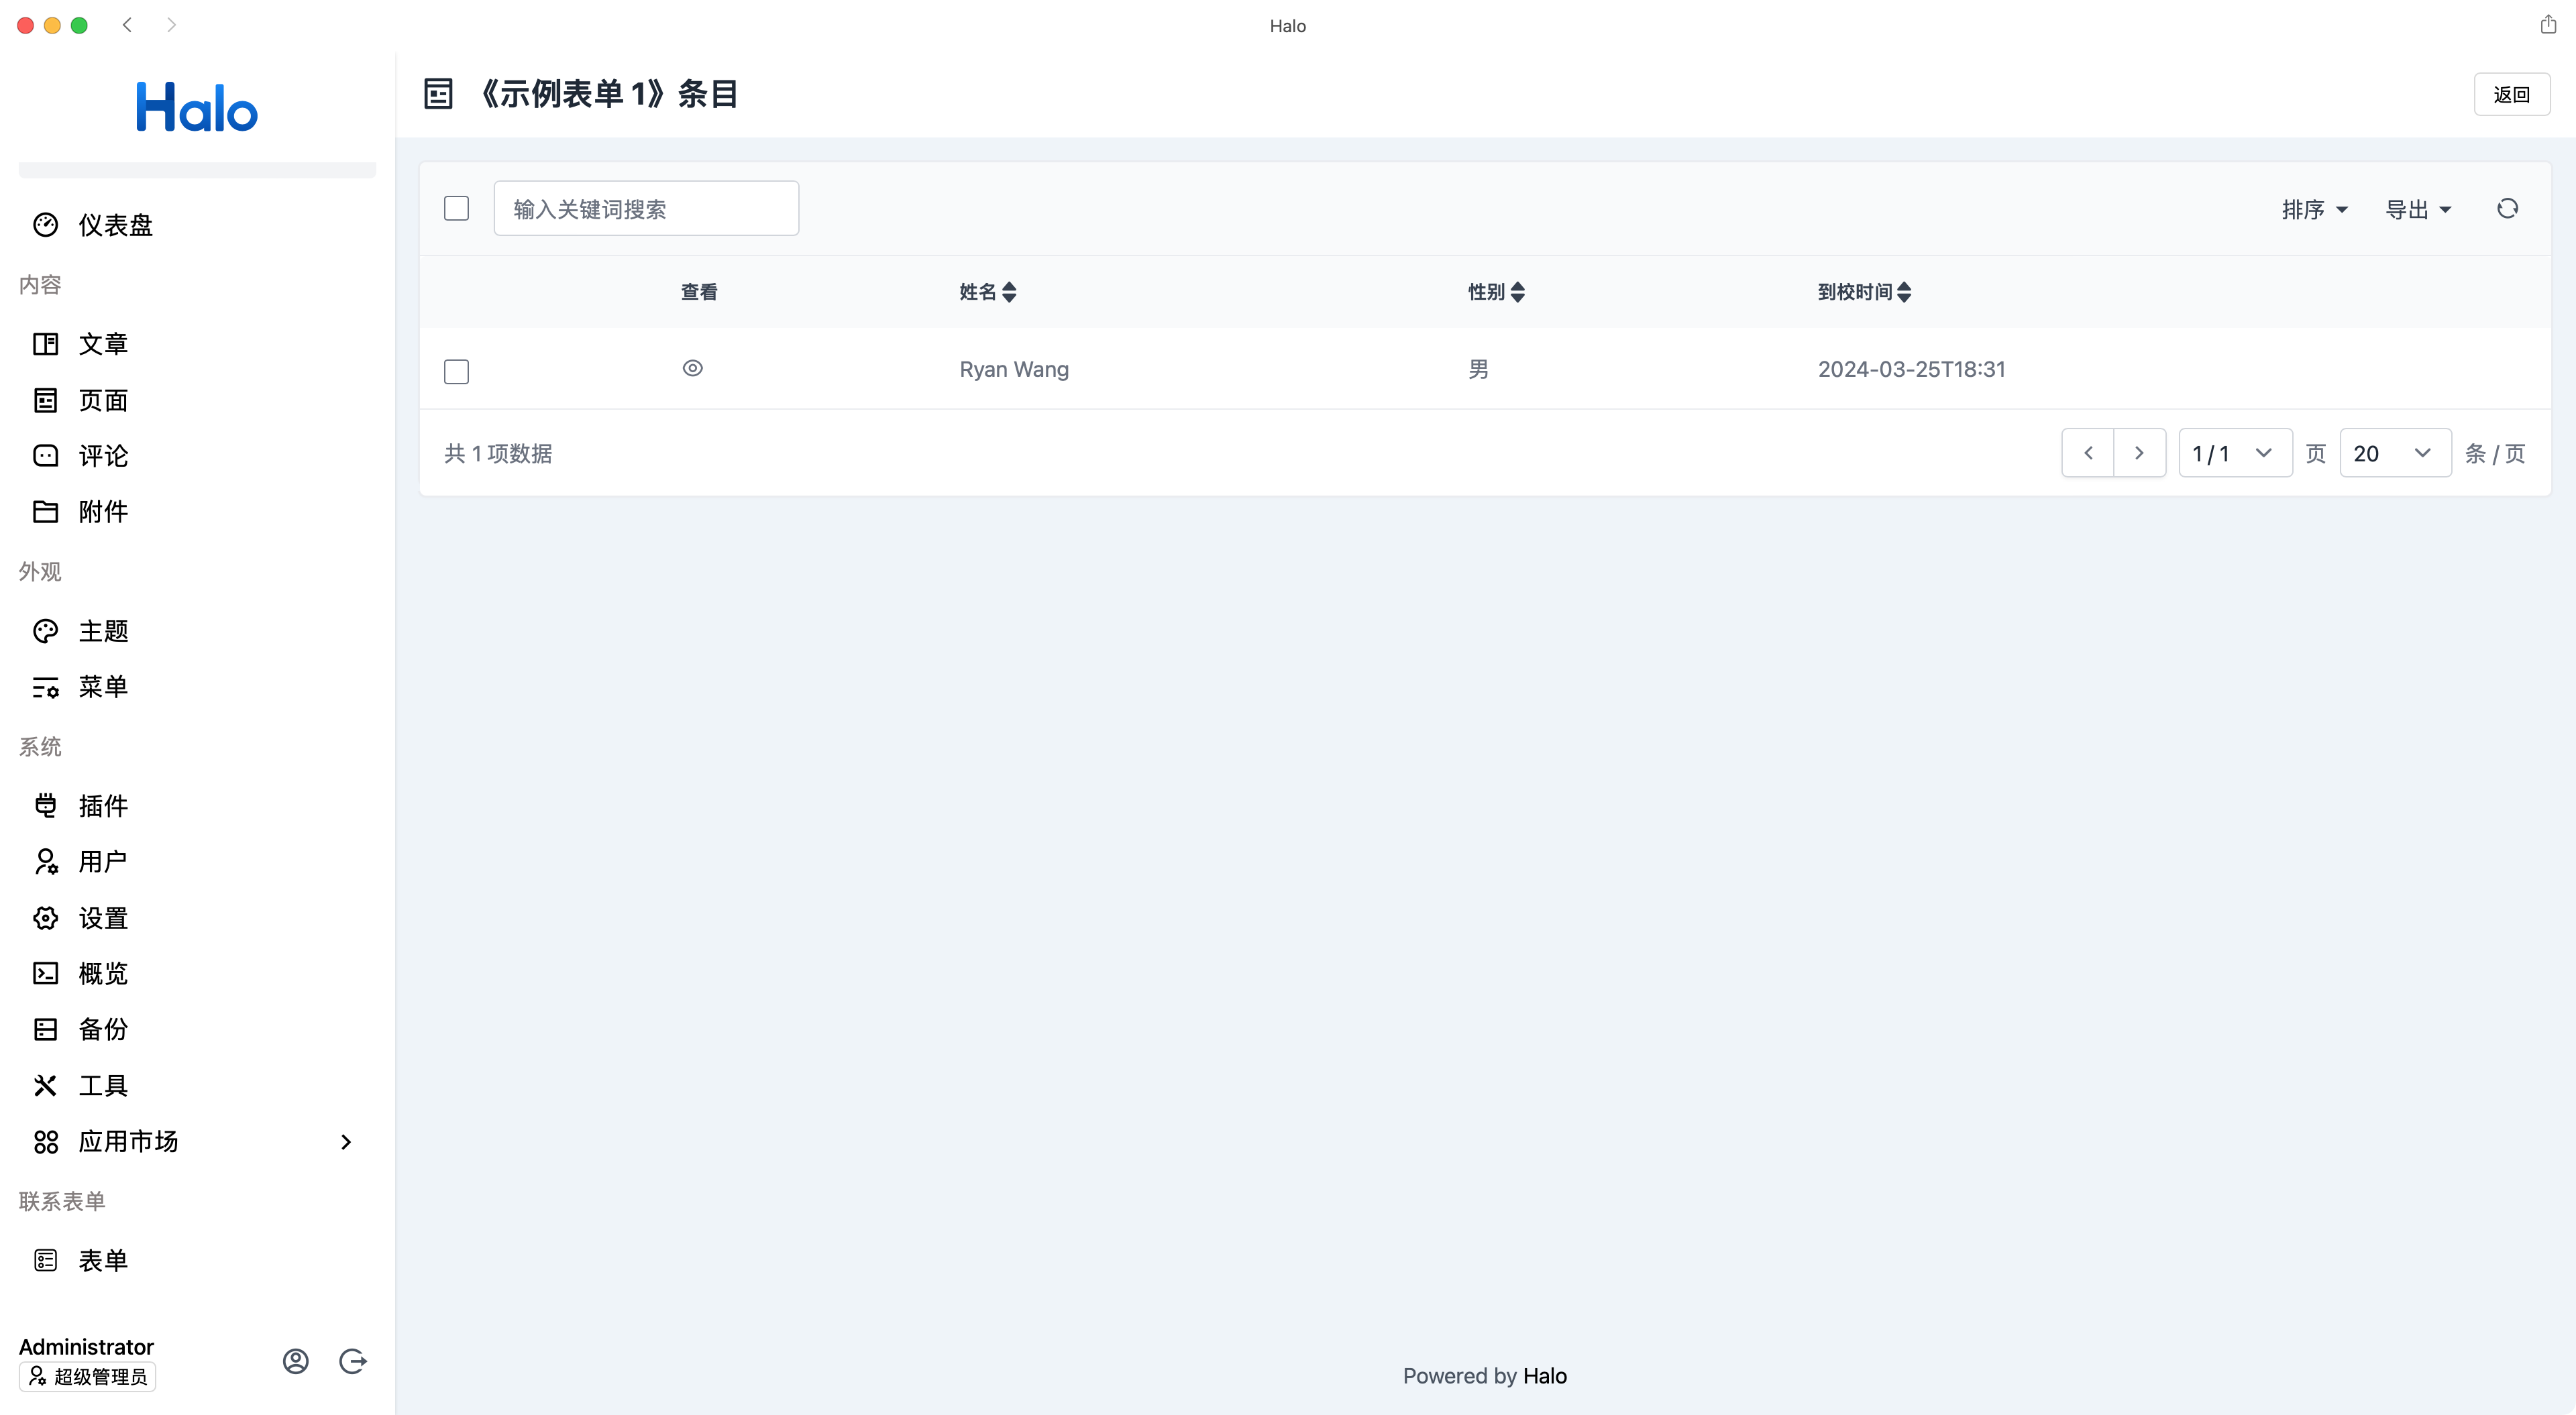Sort by the 姓名 column arrows
2576x1415 pixels.
(x=1009, y=292)
